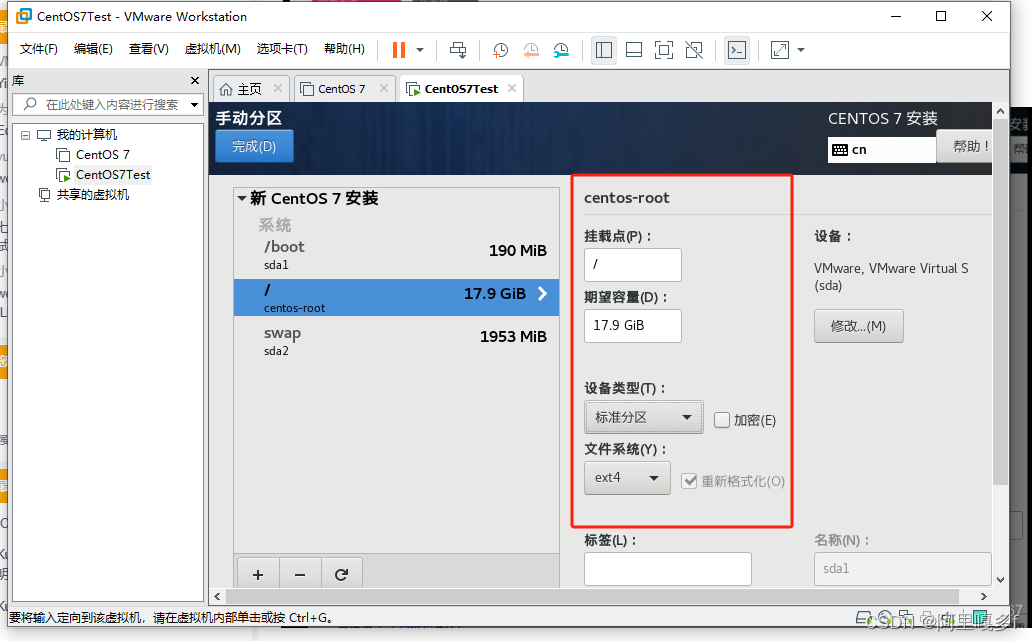Toggle the console view icon
Viewport: 1035px width, 641px height.
pos(737,50)
